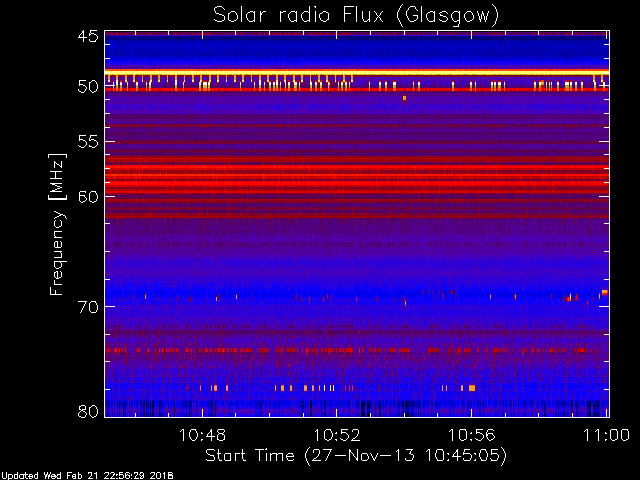Click the frequency tick label '80'
Viewport: 640px width, 480px height.
88,411
